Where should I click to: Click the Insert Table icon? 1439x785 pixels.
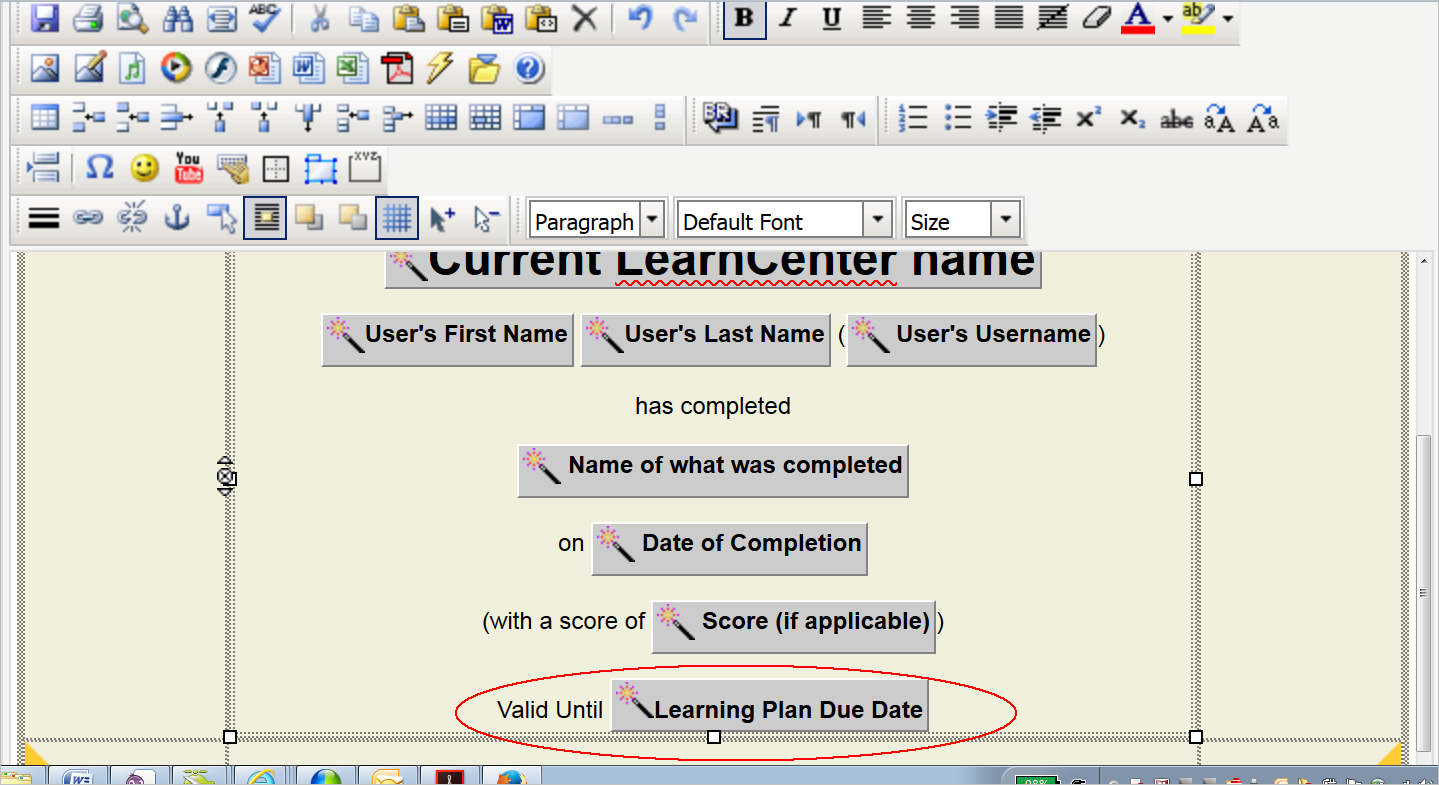(x=45, y=118)
